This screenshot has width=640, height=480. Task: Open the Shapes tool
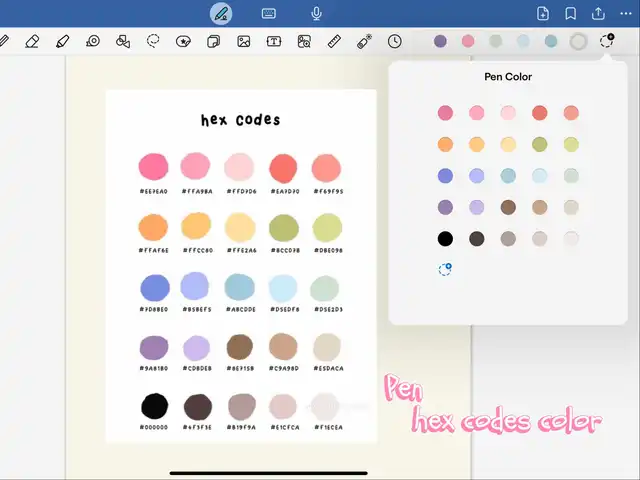point(123,42)
